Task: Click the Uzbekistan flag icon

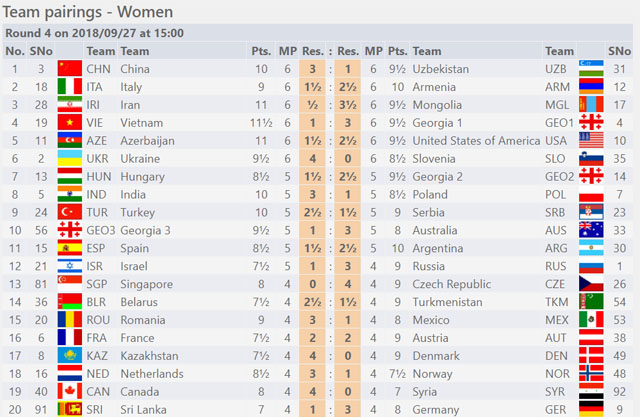Action: (591, 69)
